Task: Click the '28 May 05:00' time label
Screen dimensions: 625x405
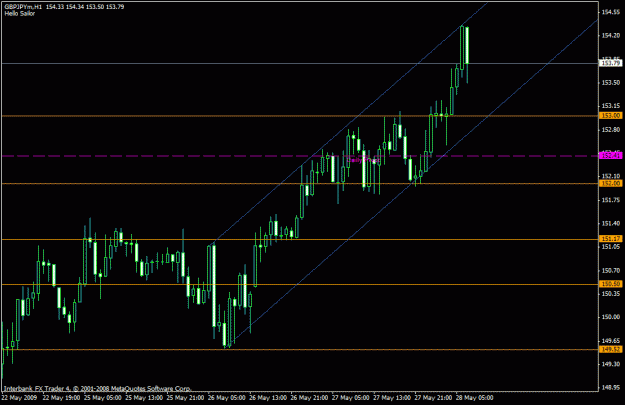Action: pos(474,398)
